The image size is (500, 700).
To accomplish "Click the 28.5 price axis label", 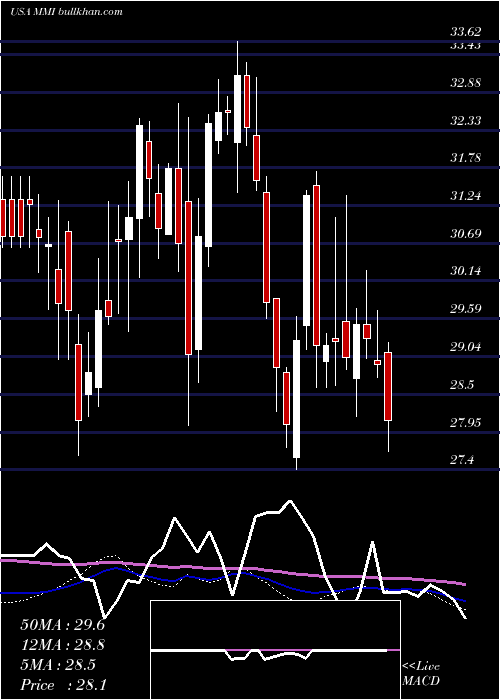I will (x=462, y=384).
